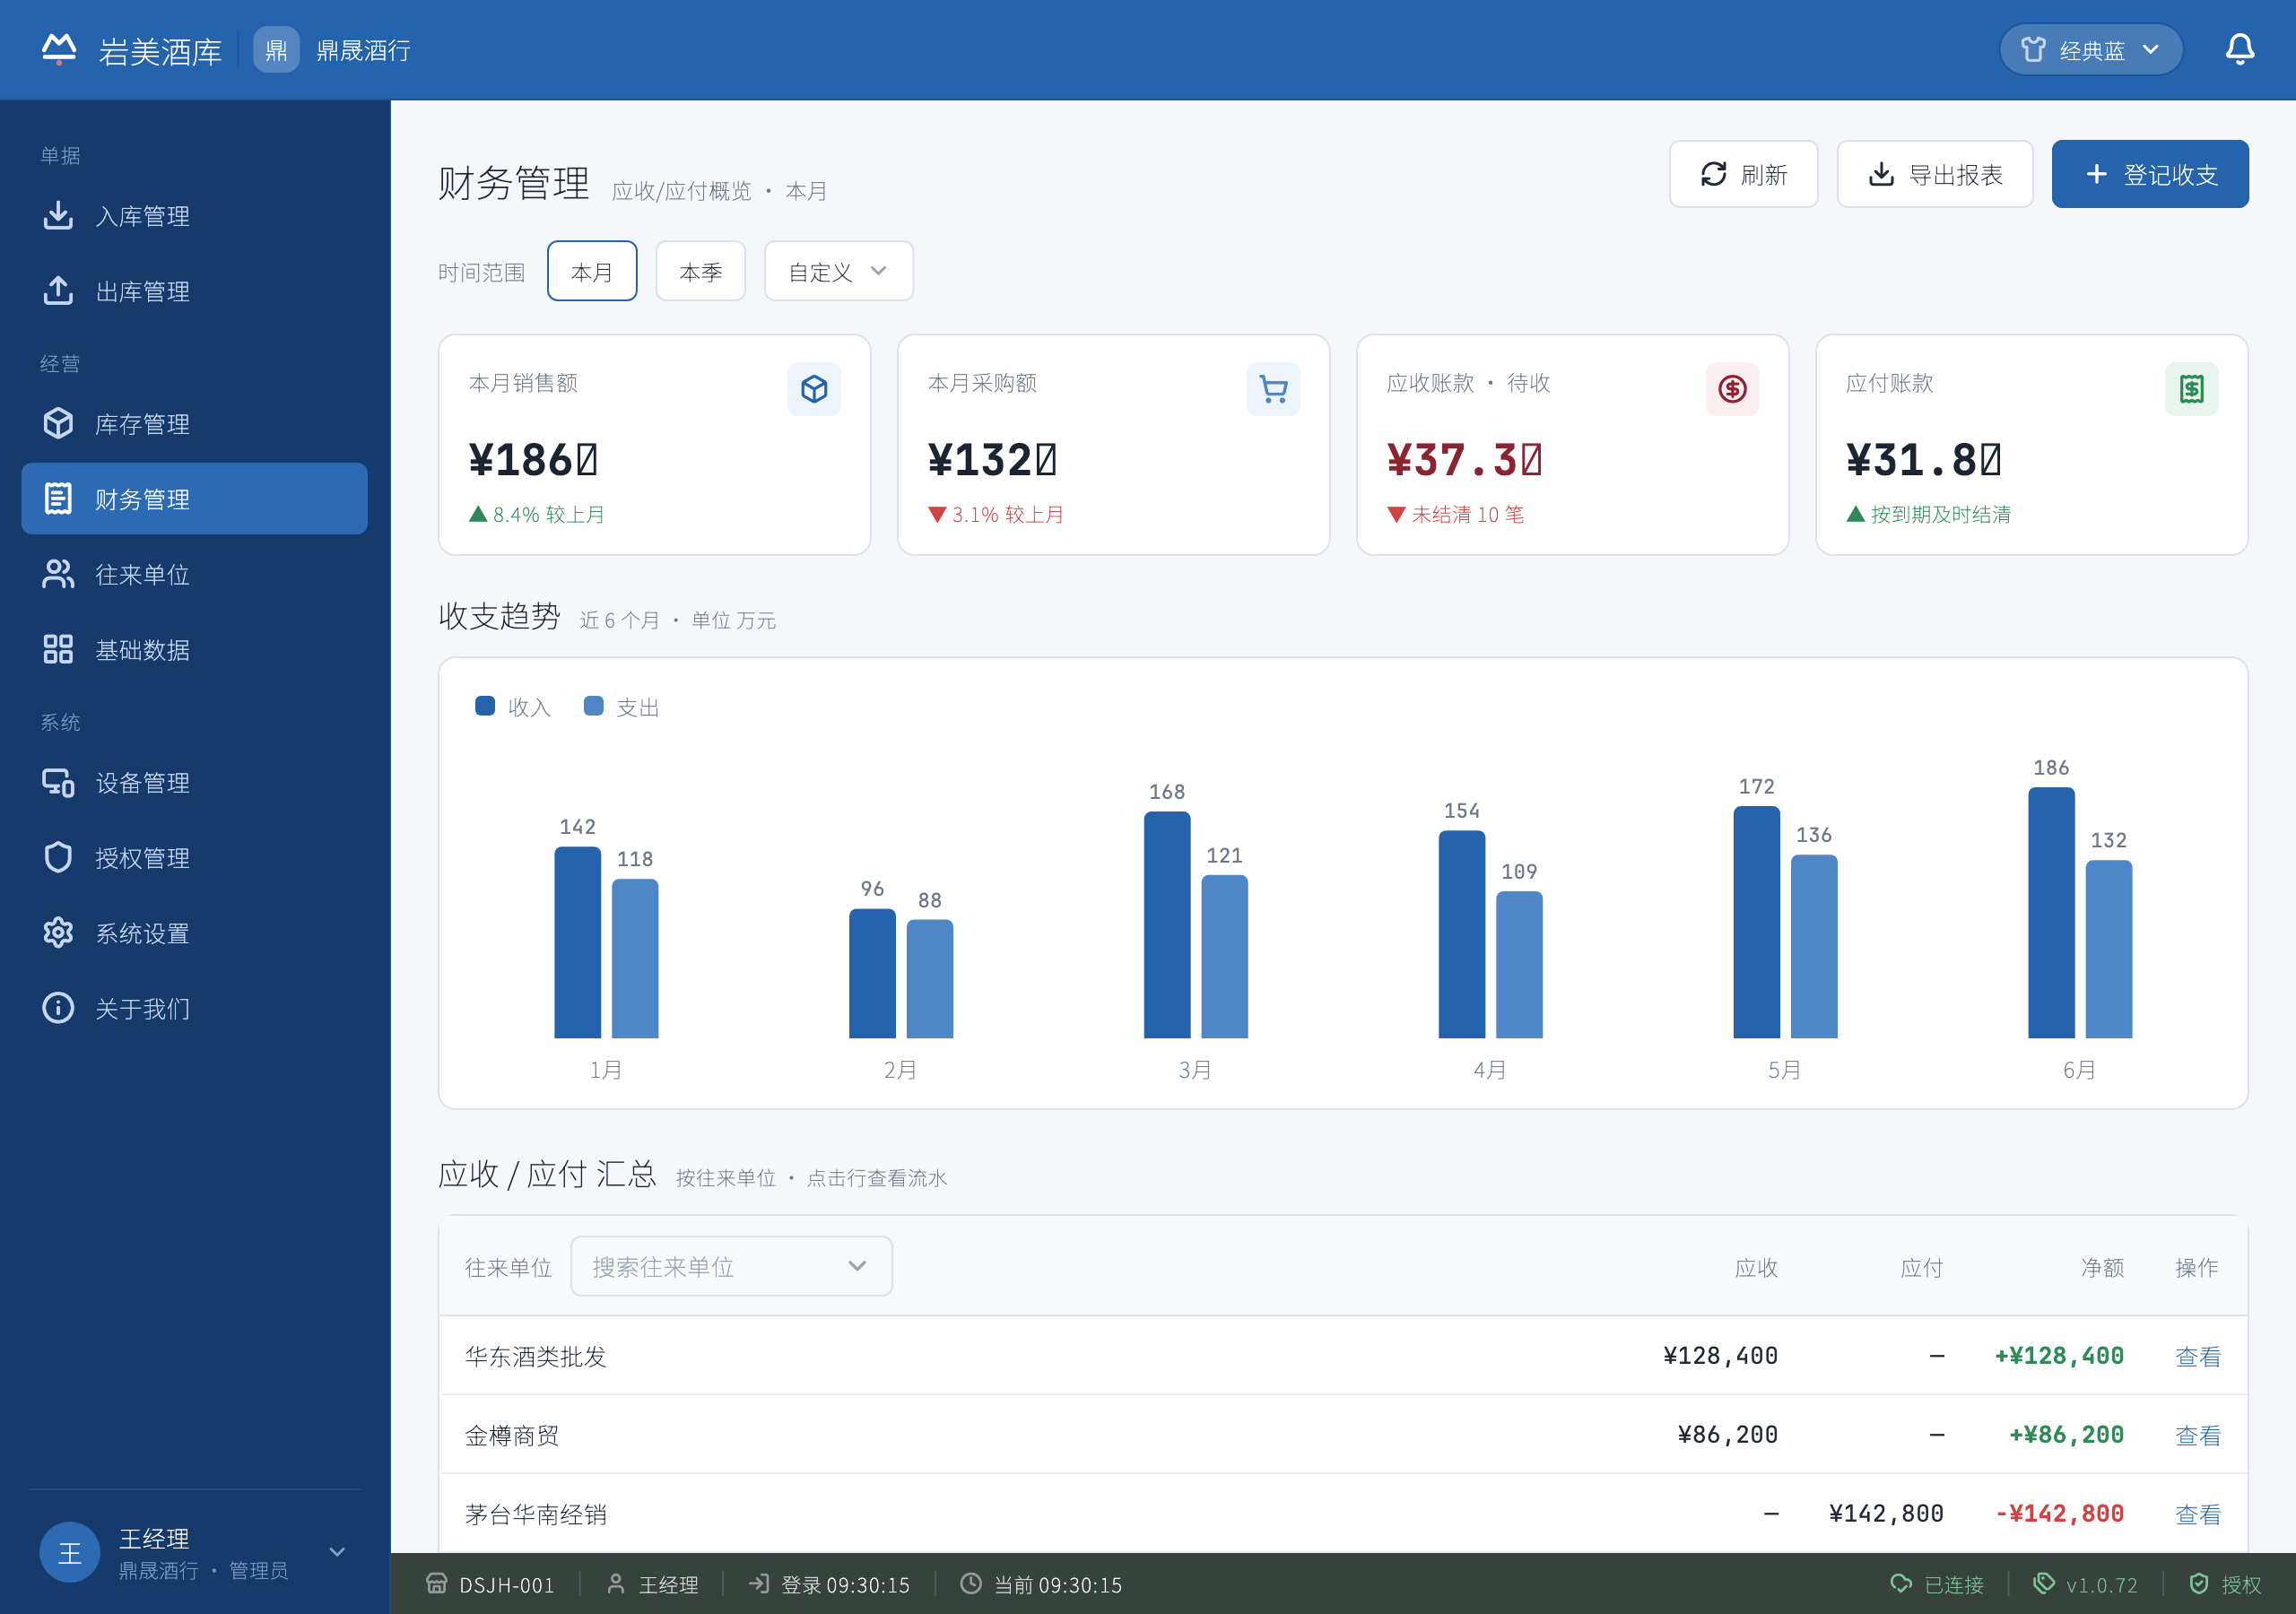The image size is (2296, 1614).
Task: Click the 岩美酒库 logo icon
Action: 59,50
